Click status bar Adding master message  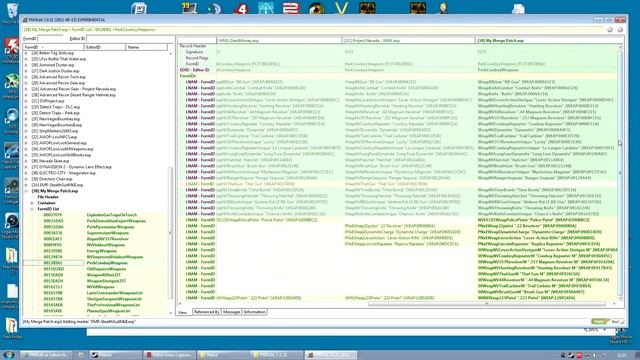[80, 322]
